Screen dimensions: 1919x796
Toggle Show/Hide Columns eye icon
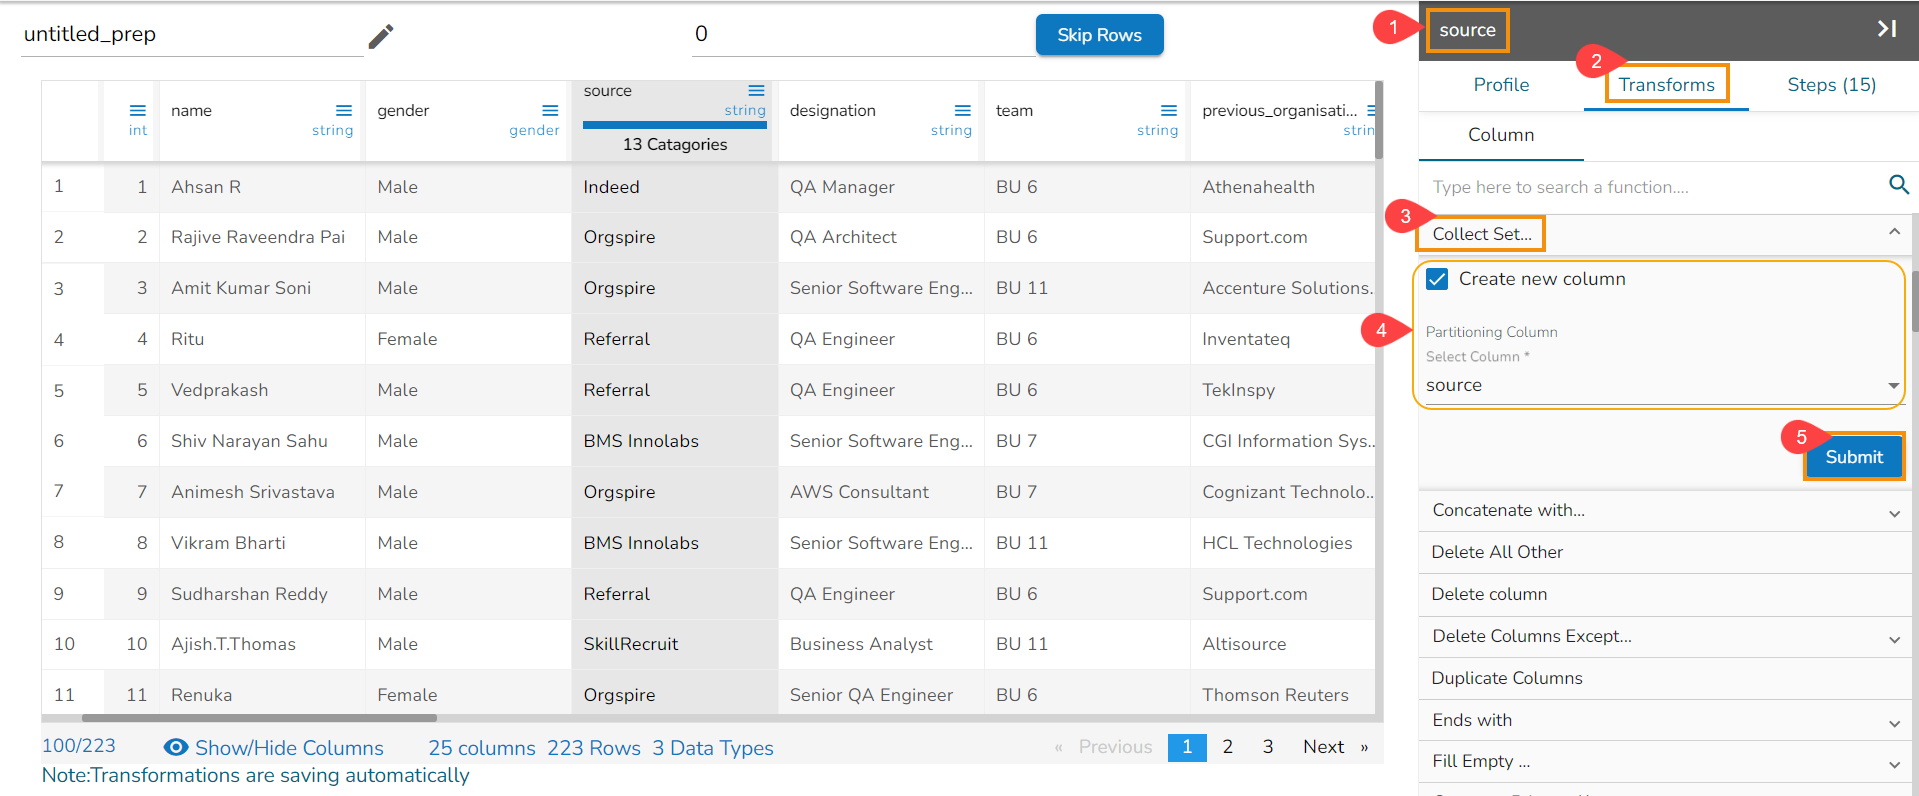[x=176, y=748]
